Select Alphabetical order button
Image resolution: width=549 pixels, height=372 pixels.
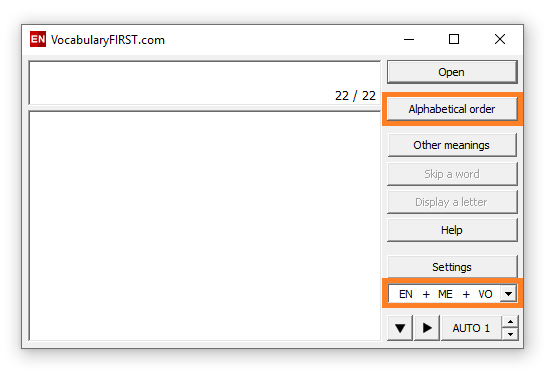point(452,109)
